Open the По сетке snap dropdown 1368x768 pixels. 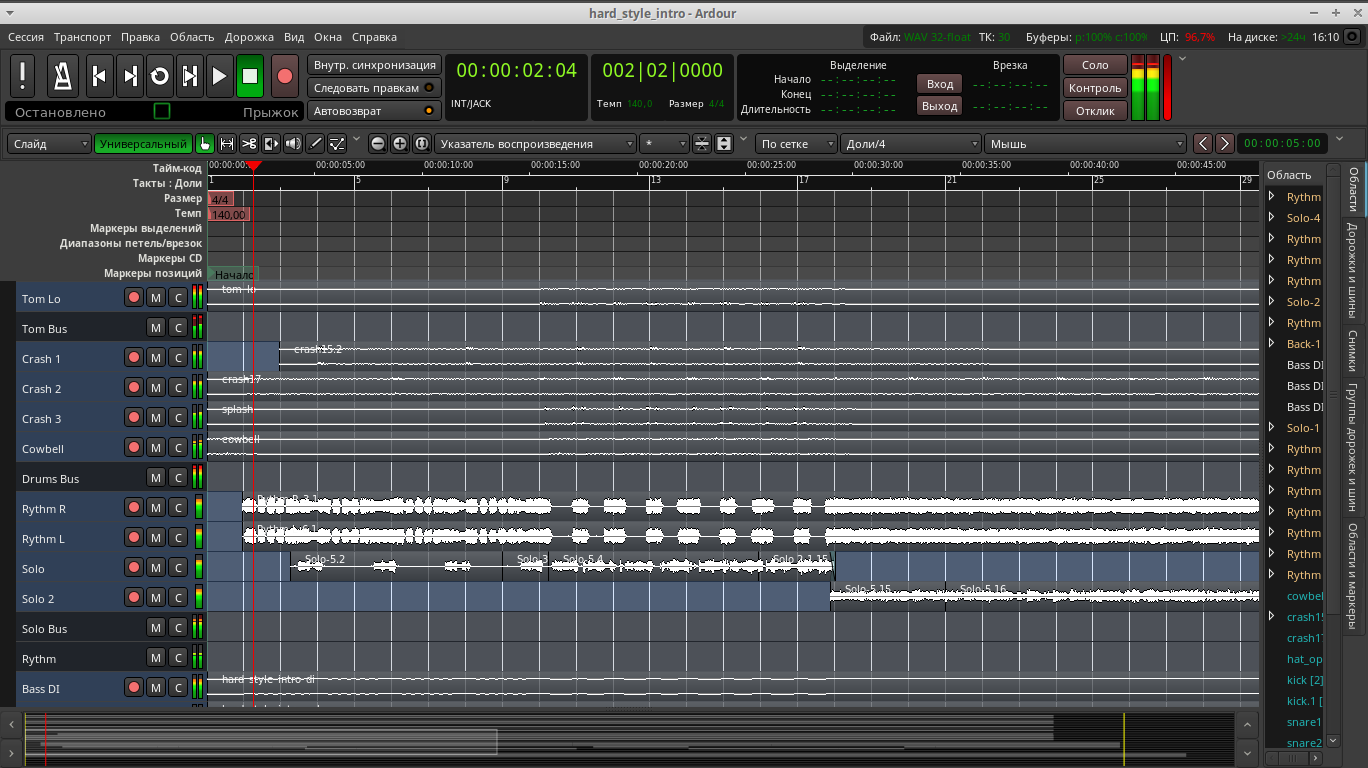[796, 144]
